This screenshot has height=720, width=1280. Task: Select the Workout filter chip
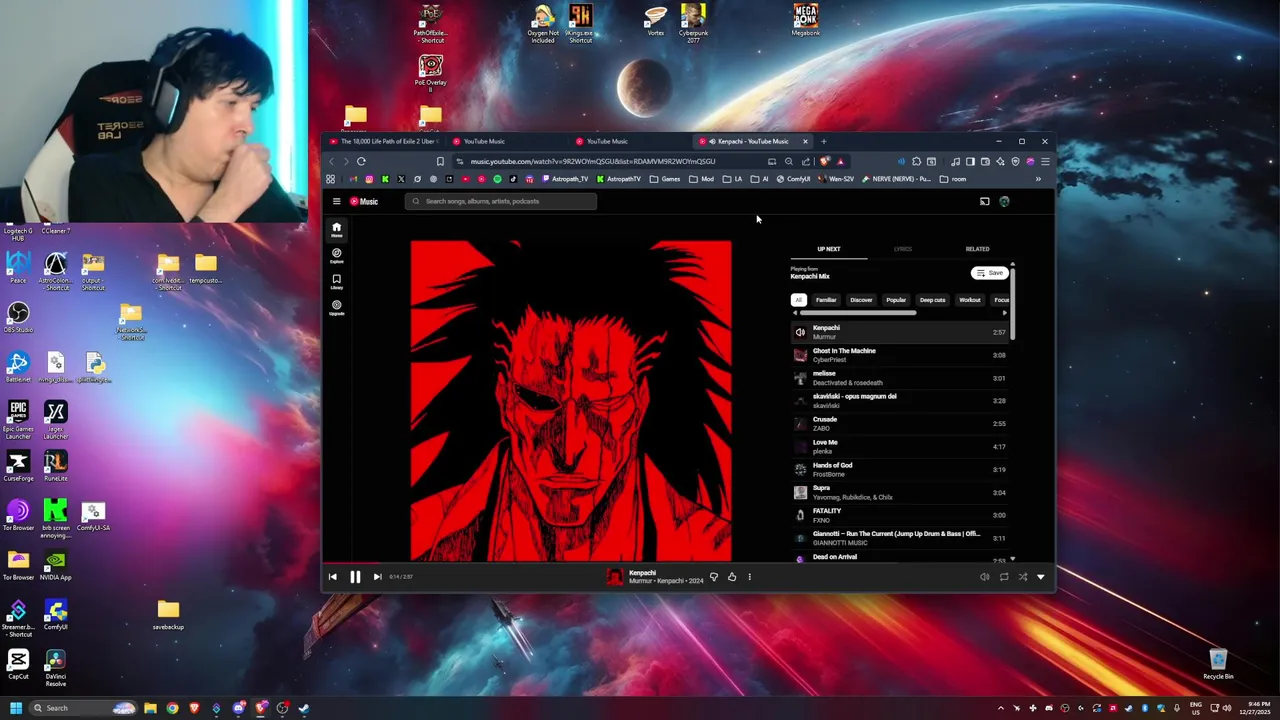970,300
